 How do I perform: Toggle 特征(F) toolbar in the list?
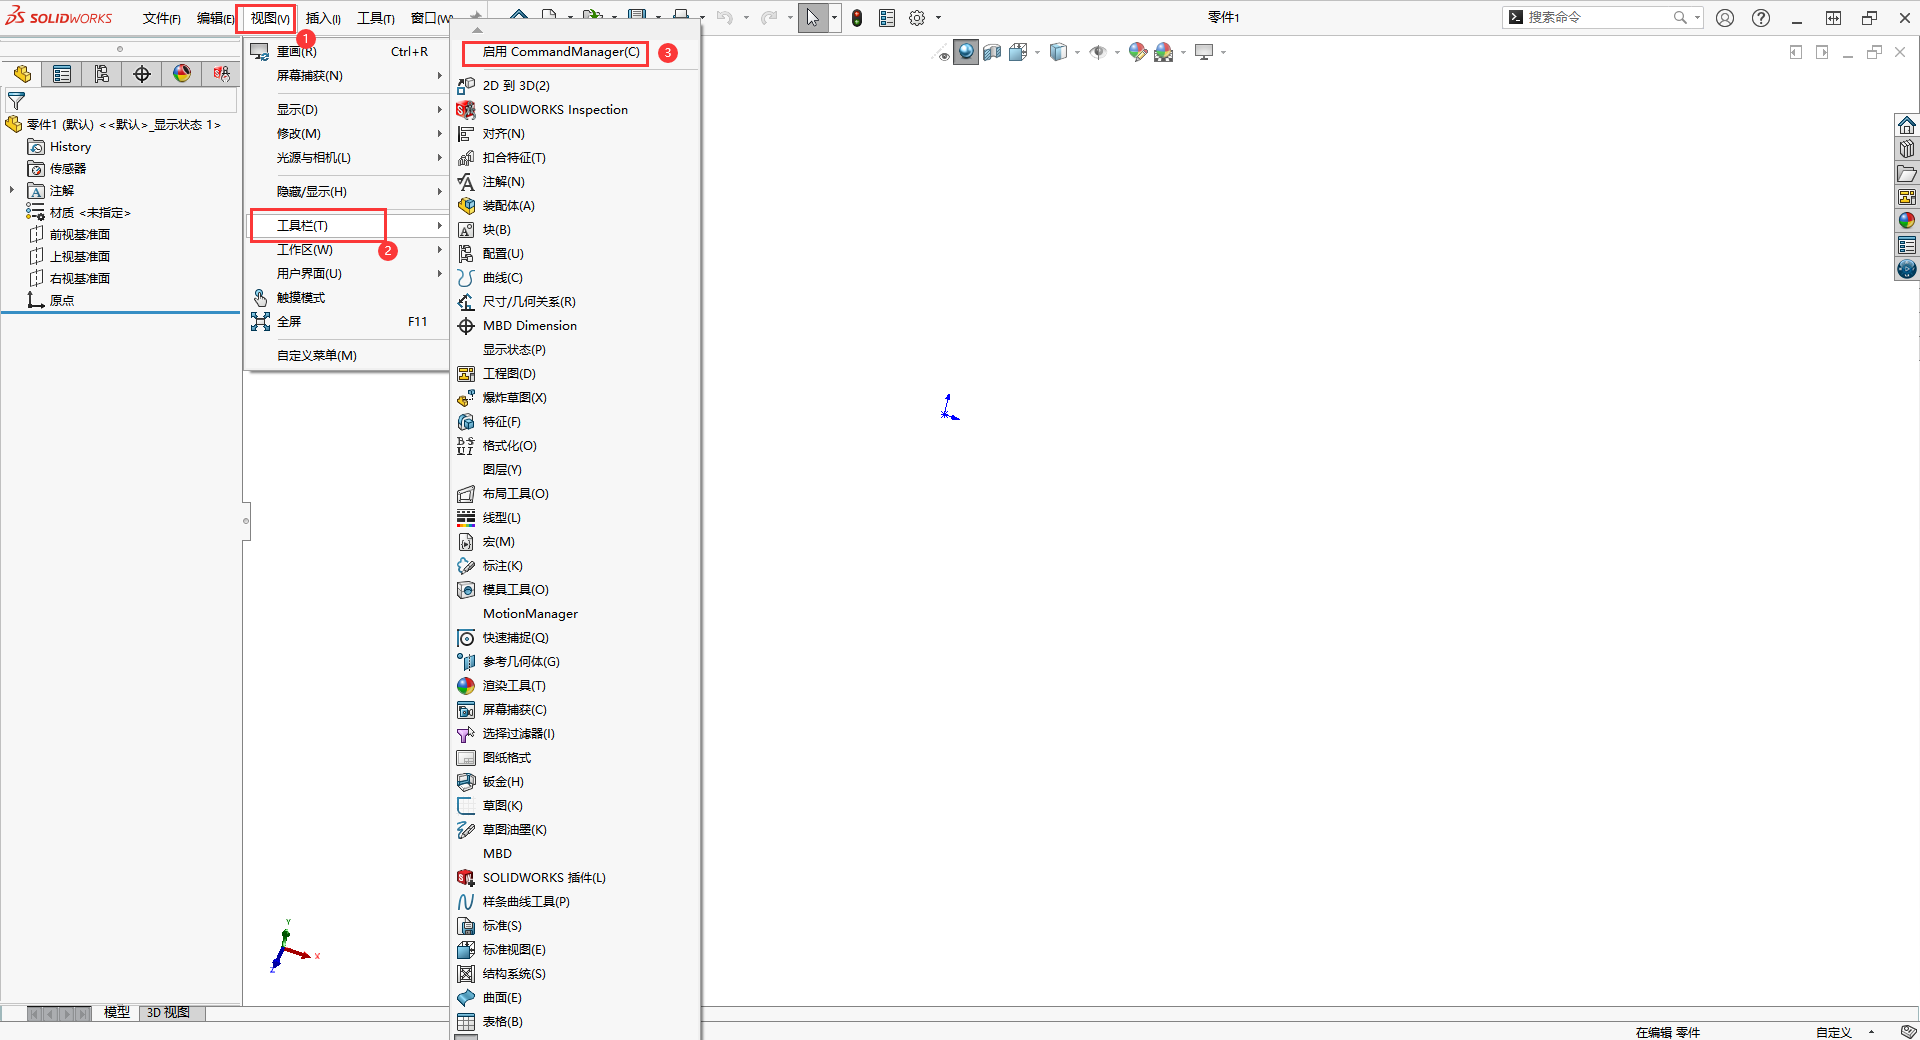click(x=501, y=422)
